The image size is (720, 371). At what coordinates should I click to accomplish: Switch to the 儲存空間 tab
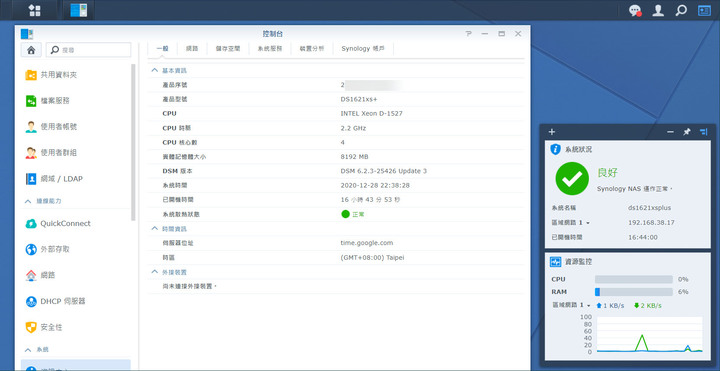click(228, 49)
